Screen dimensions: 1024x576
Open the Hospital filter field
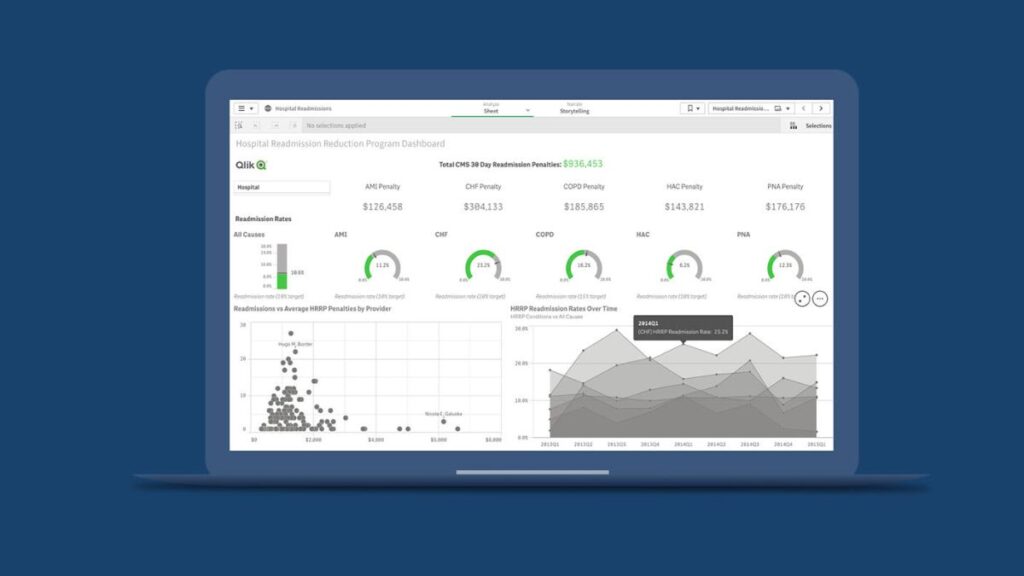pos(281,187)
